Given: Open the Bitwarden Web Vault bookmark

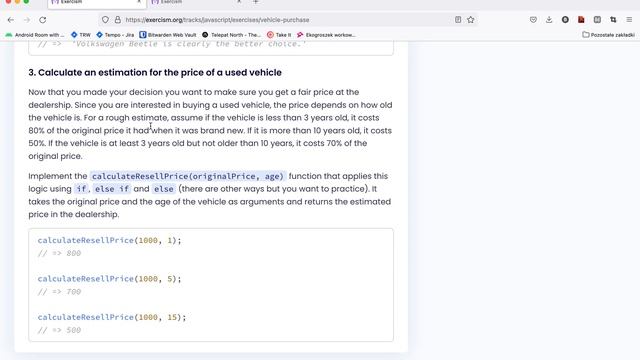Looking at the screenshot, I should click(168, 35).
